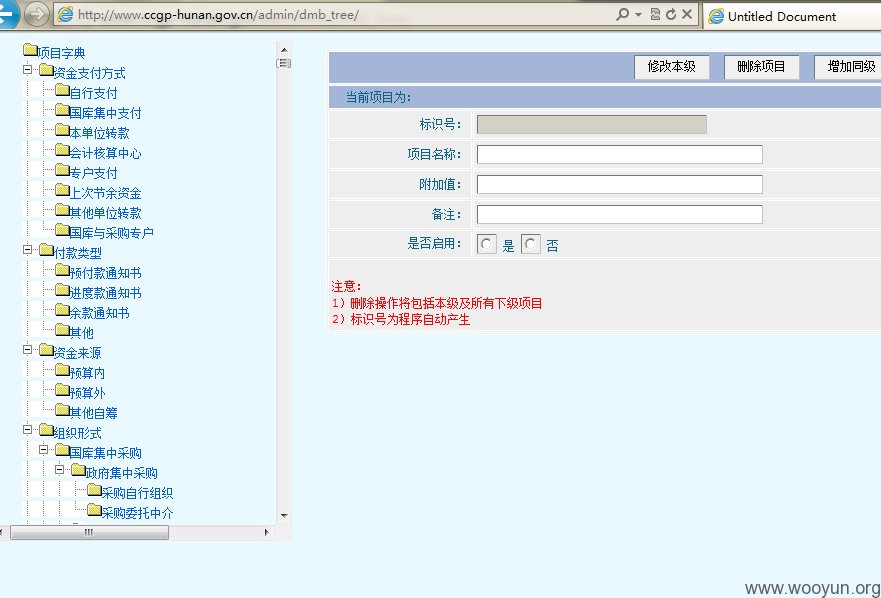Screen dimensions: 881x598
Task: Click the folder icon beside 采购自行组织
Action: (x=94, y=491)
